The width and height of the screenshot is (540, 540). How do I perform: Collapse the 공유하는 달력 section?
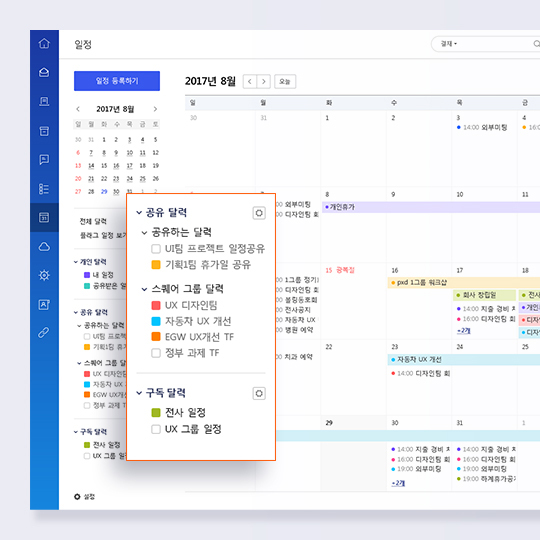pos(145,233)
